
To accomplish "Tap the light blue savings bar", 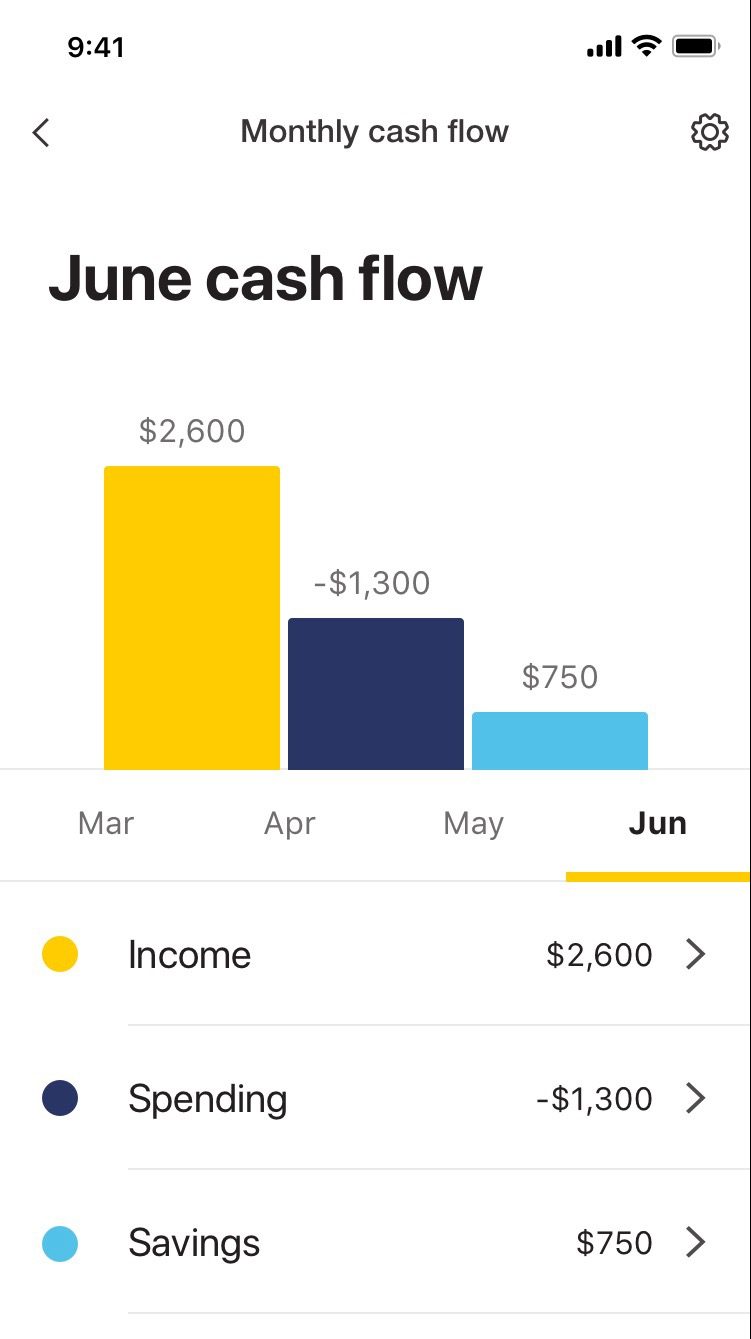I will (560, 741).
